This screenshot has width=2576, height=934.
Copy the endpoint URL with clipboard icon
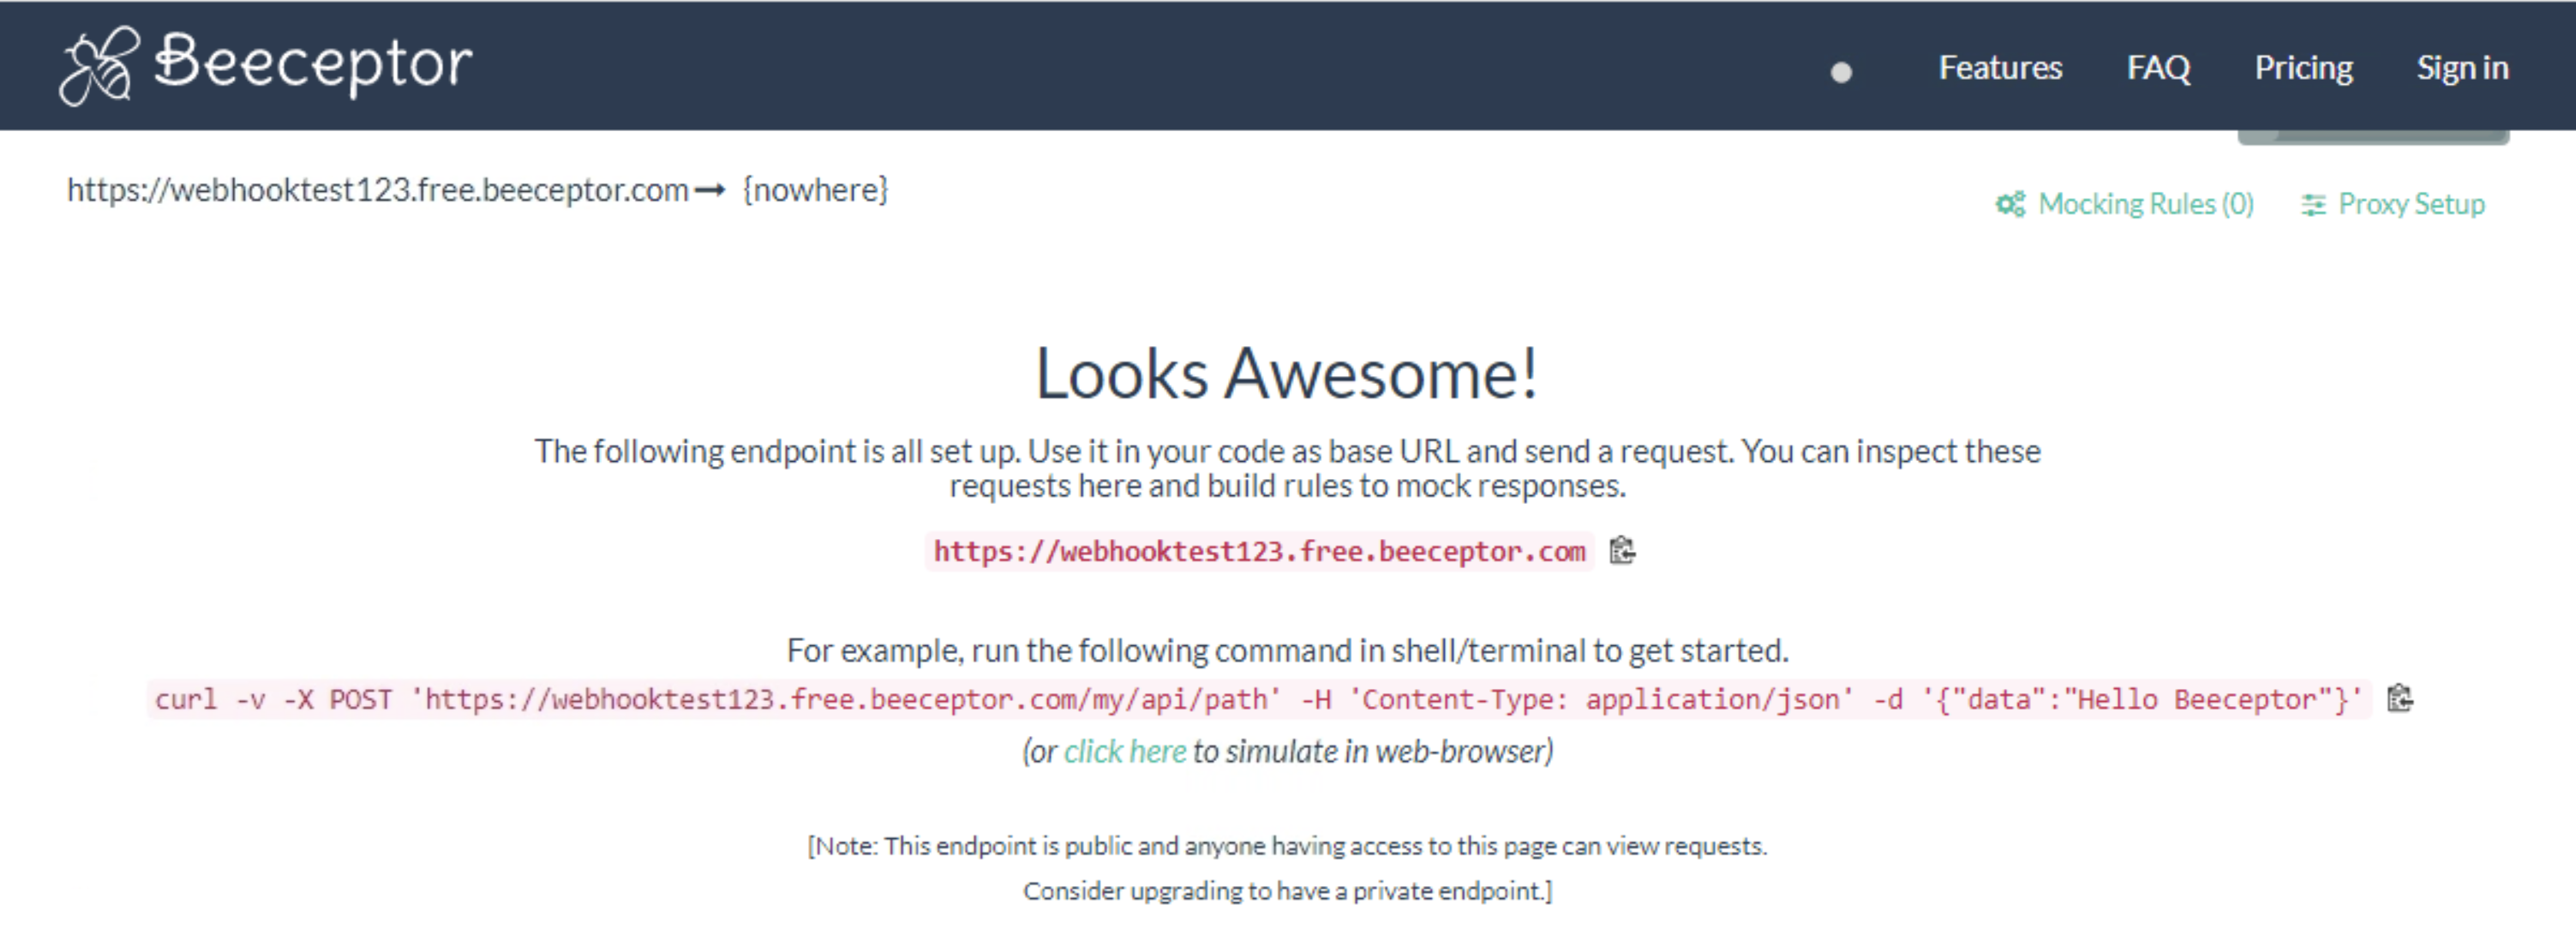1622,550
